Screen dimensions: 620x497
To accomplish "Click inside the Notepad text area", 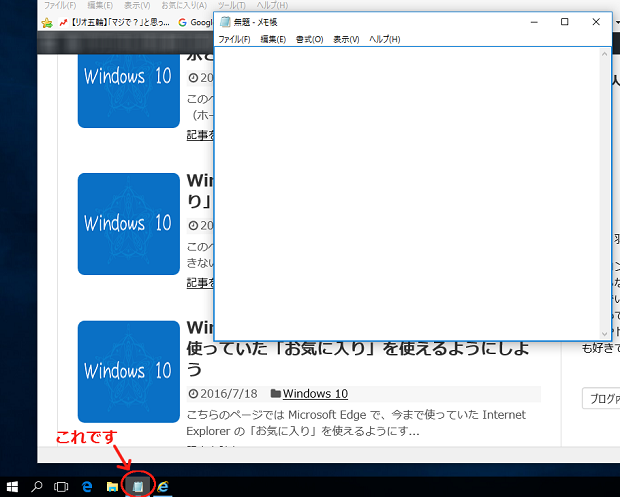I will [407, 194].
